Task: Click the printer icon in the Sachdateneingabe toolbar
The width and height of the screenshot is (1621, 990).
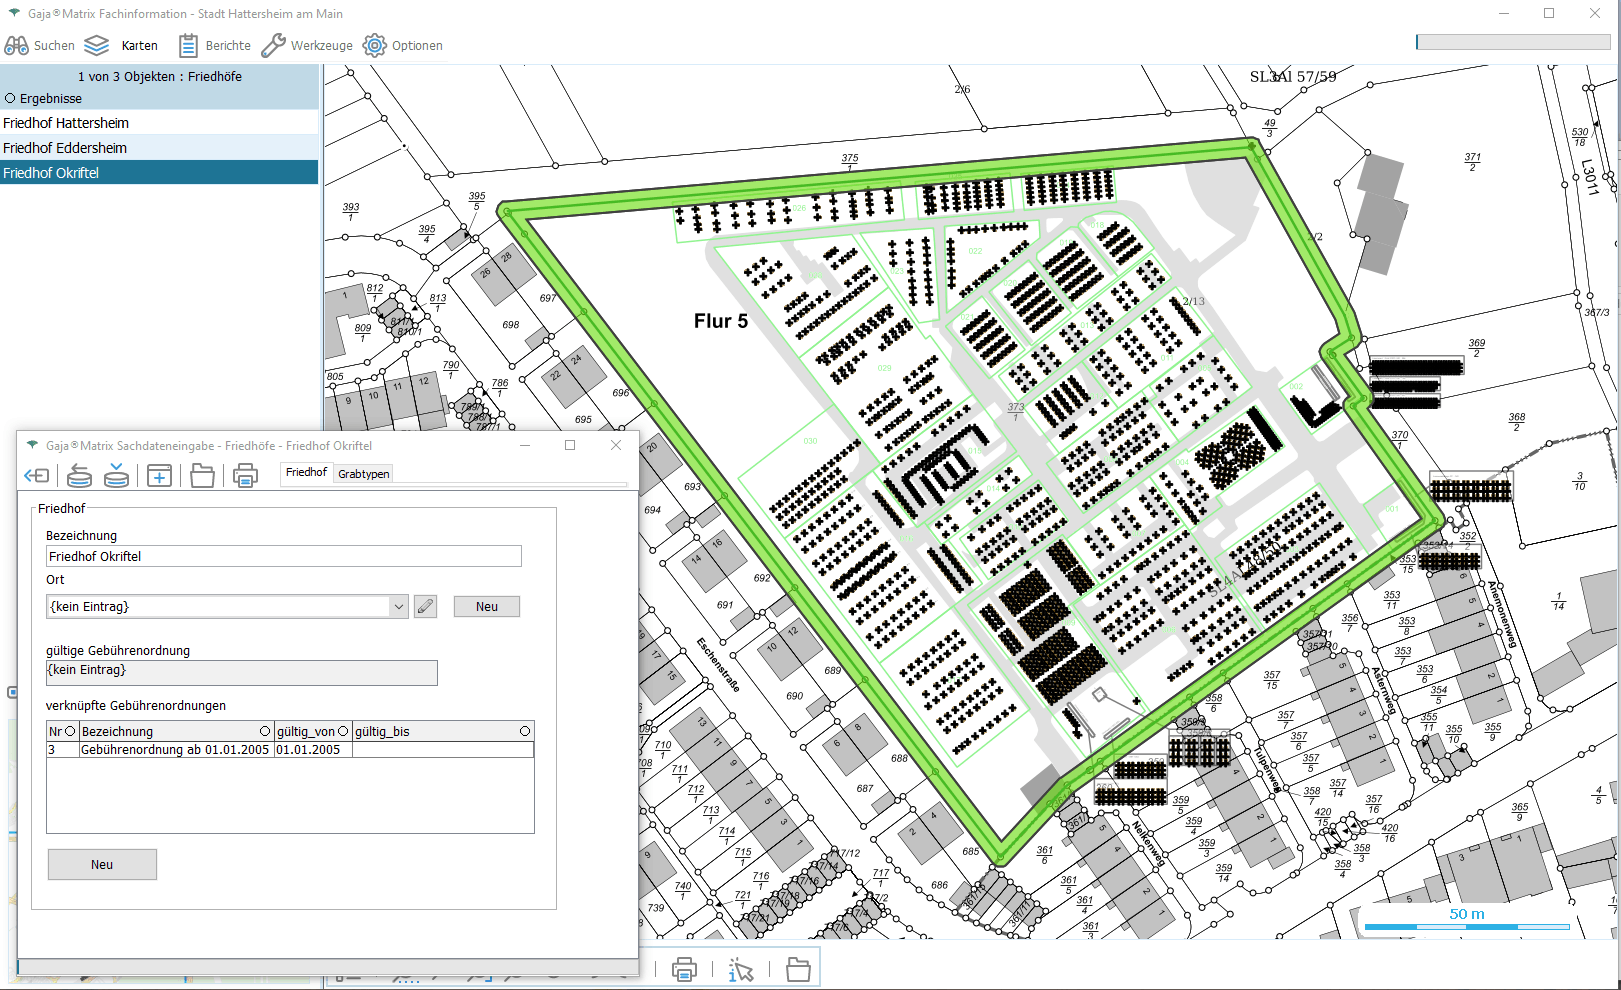Action: pyautogui.click(x=245, y=476)
